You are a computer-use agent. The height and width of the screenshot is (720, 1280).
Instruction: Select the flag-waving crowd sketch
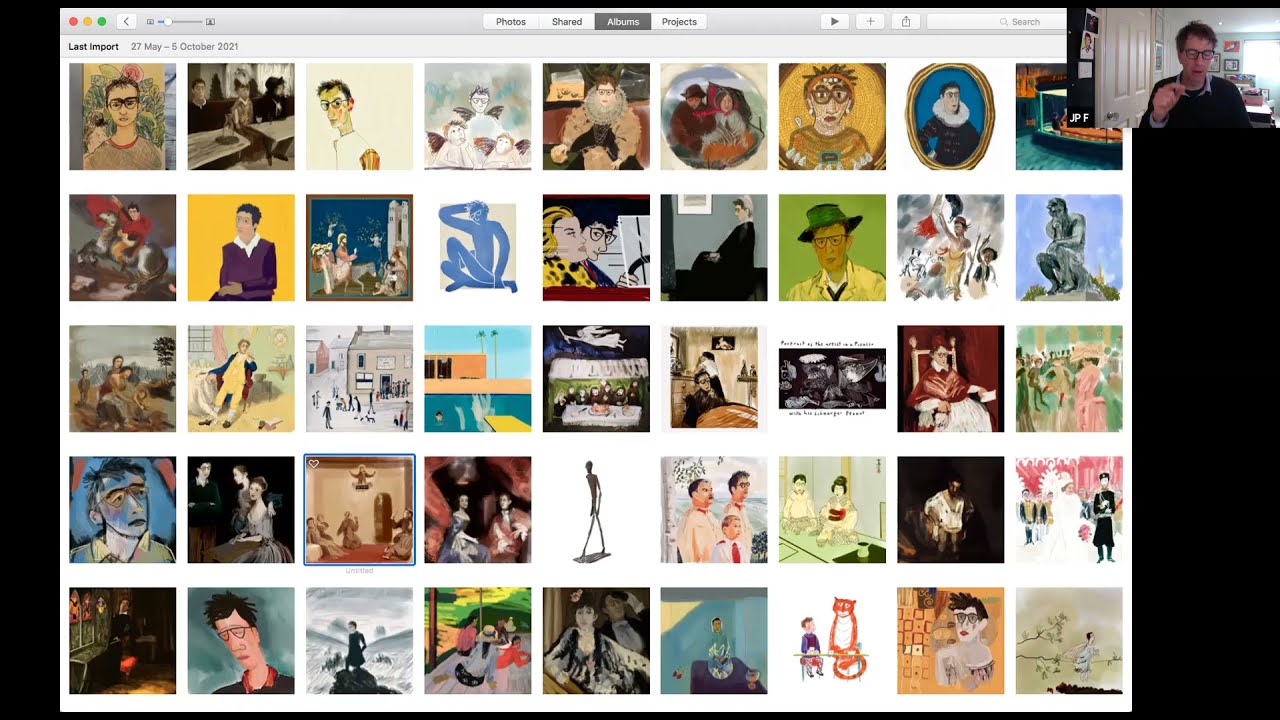click(x=951, y=248)
